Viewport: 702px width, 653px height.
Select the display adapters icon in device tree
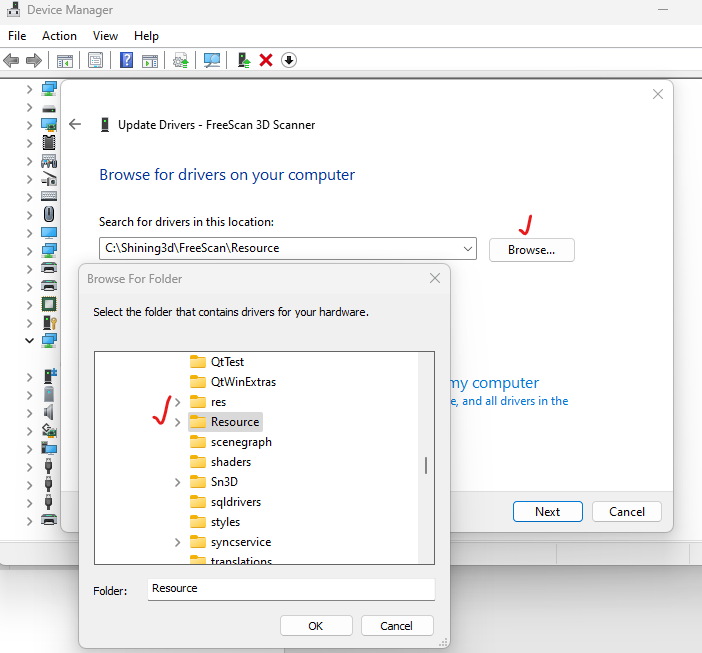tap(49, 125)
